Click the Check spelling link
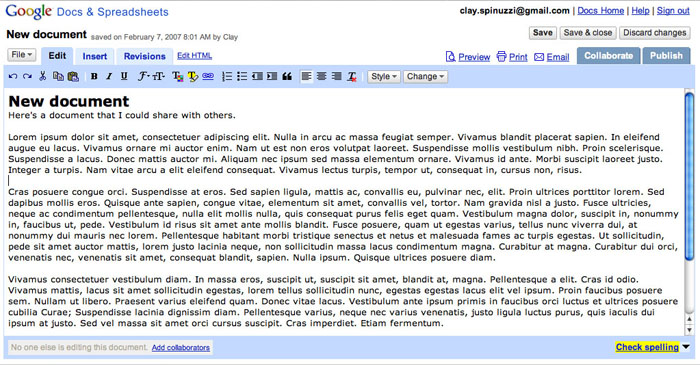Screen dimensions: 700x365 [647, 347]
